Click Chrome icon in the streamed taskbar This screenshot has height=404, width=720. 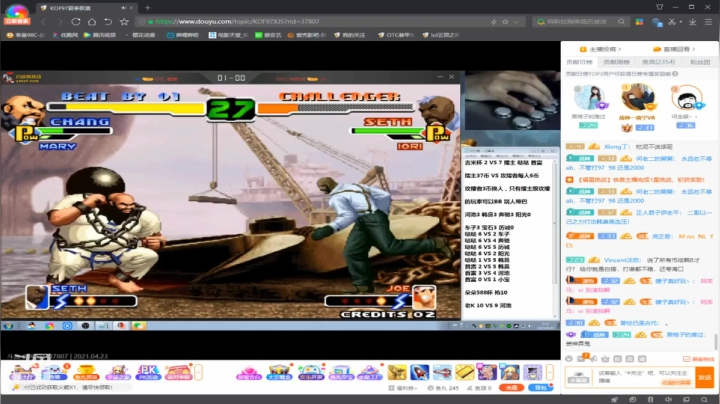pos(49,325)
